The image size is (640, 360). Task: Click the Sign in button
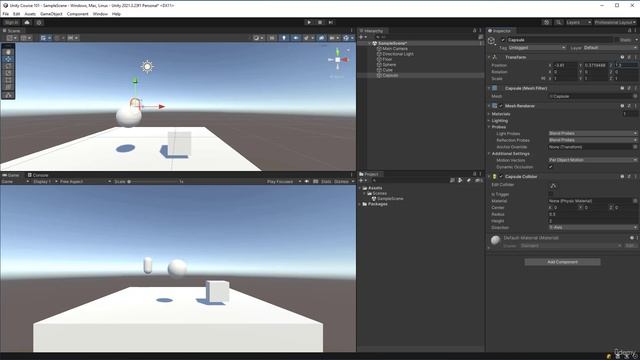pos(11,22)
